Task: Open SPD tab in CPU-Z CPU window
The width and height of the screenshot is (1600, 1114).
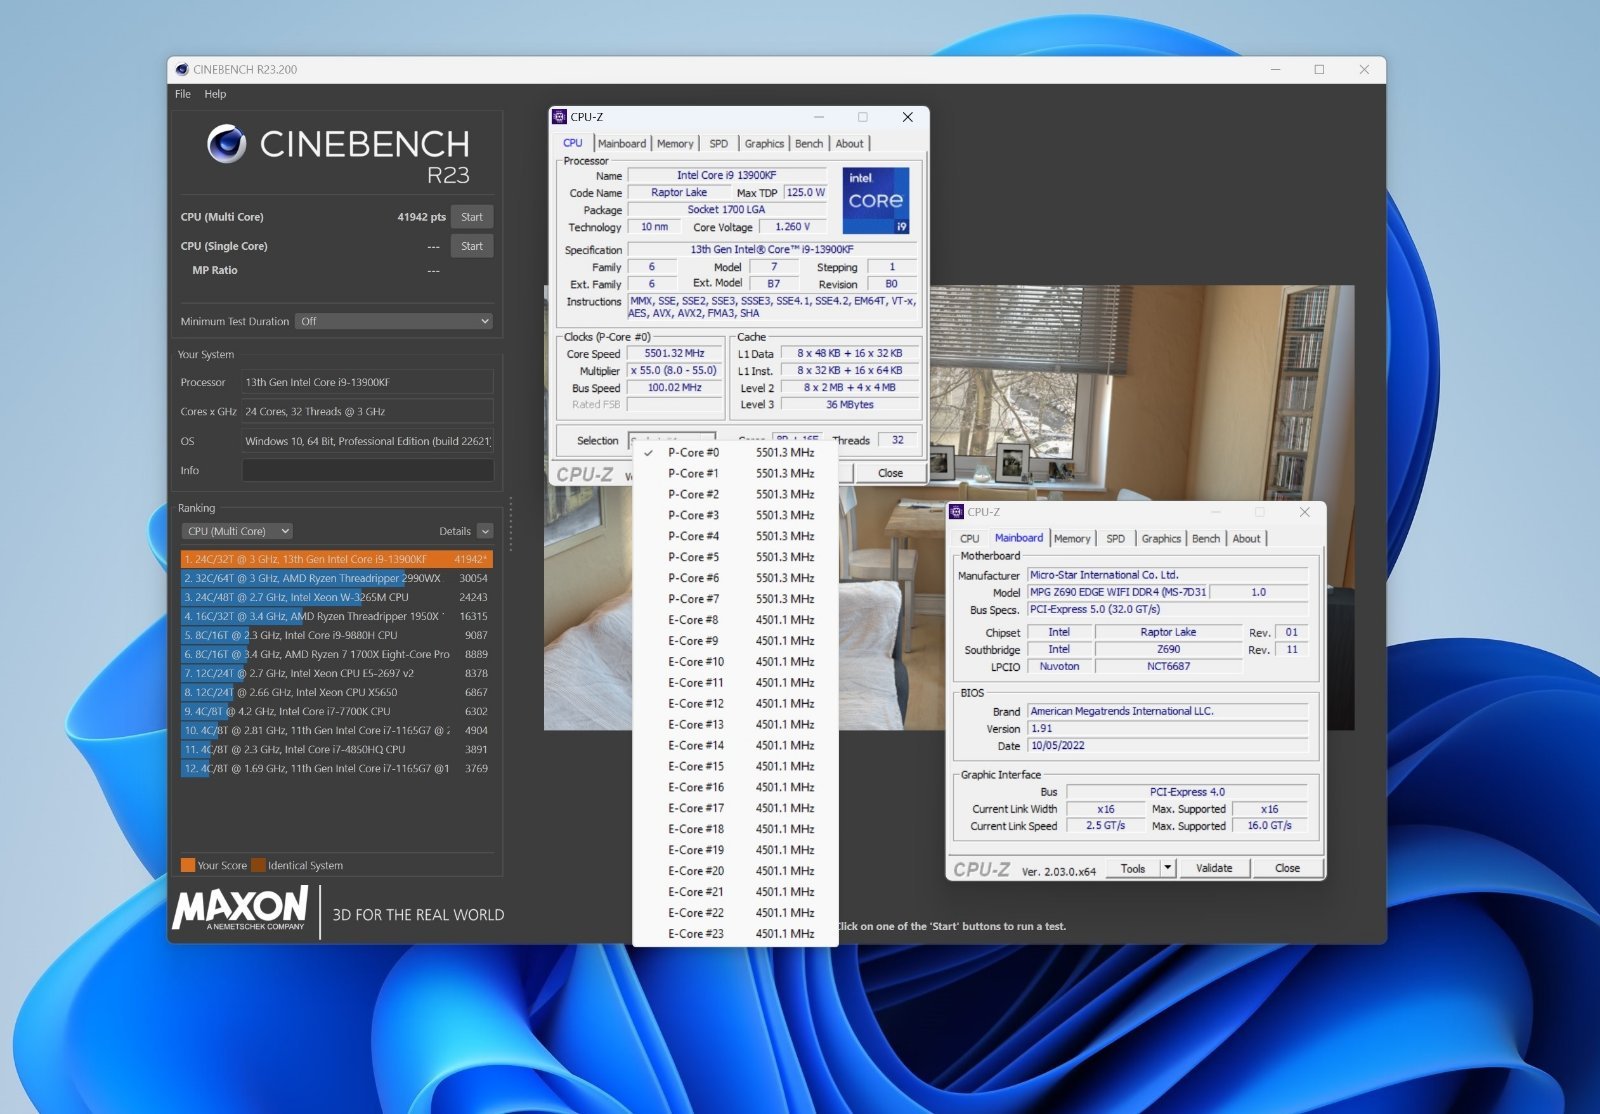Action: [x=718, y=144]
